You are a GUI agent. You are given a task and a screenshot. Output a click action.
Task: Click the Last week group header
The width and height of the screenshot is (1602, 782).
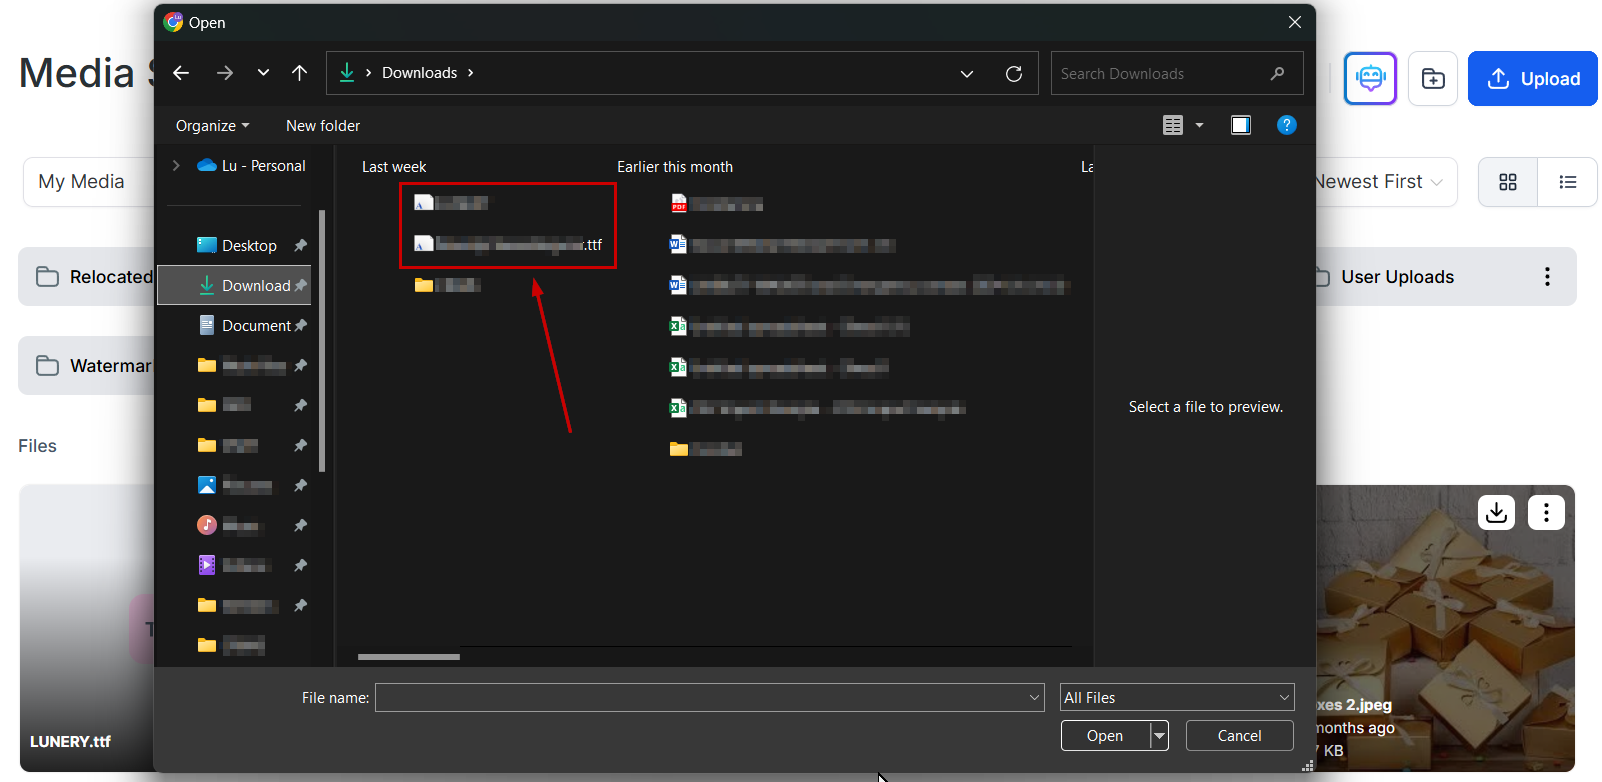[x=394, y=167]
